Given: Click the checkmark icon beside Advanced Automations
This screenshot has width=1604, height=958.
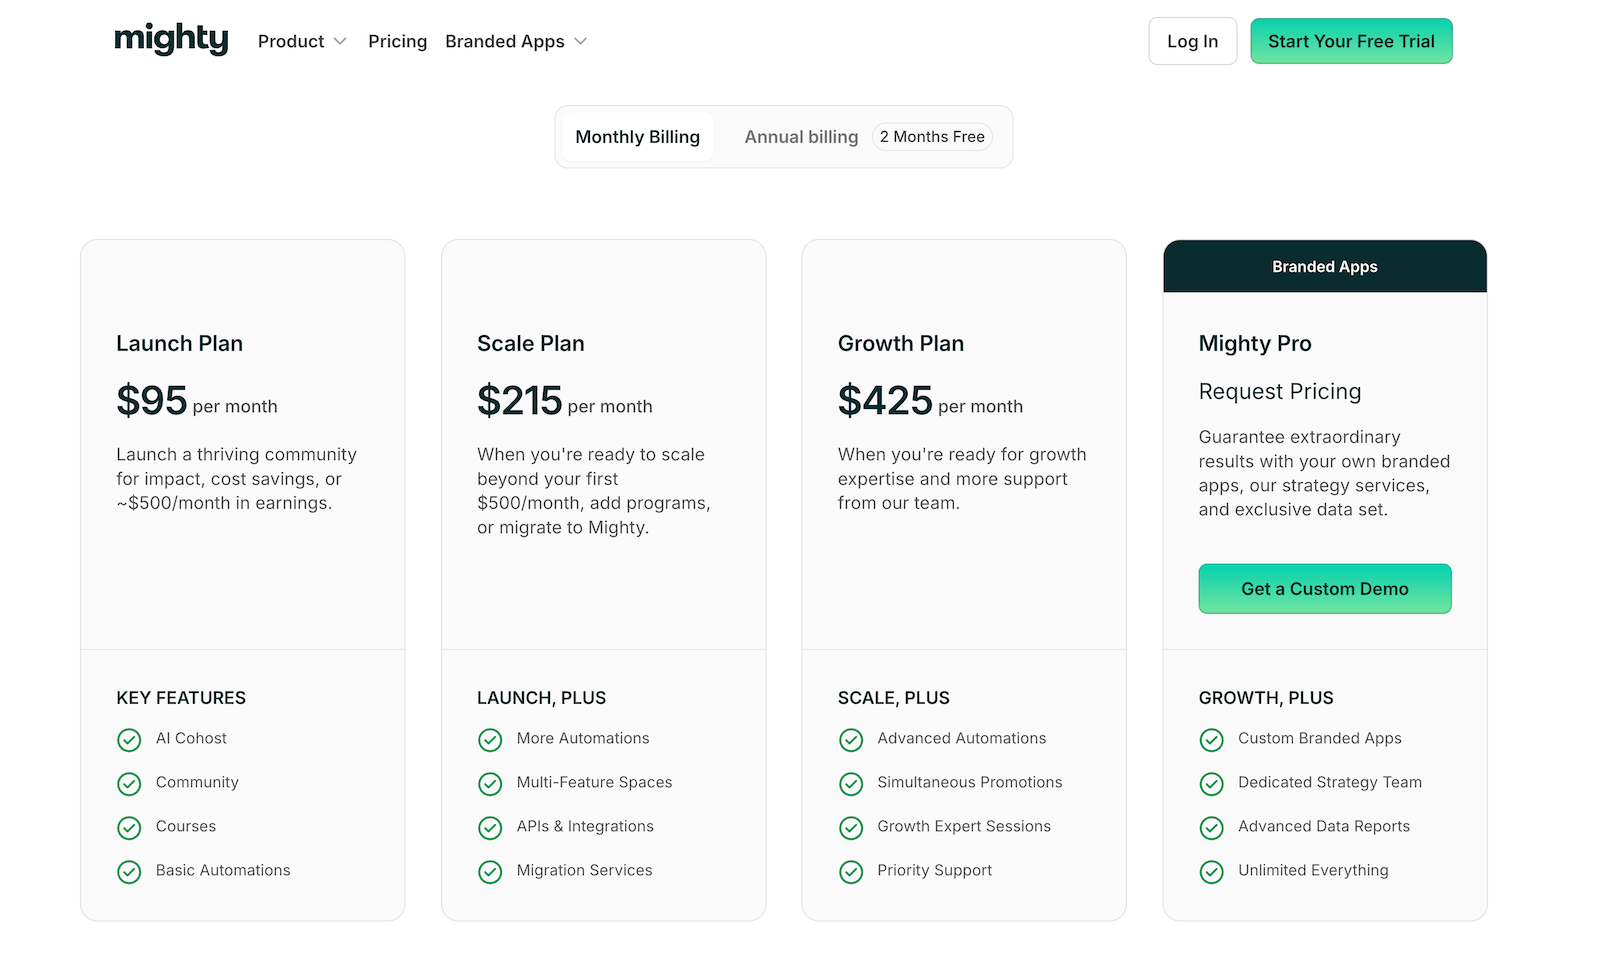Looking at the screenshot, I should click(851, 740).
